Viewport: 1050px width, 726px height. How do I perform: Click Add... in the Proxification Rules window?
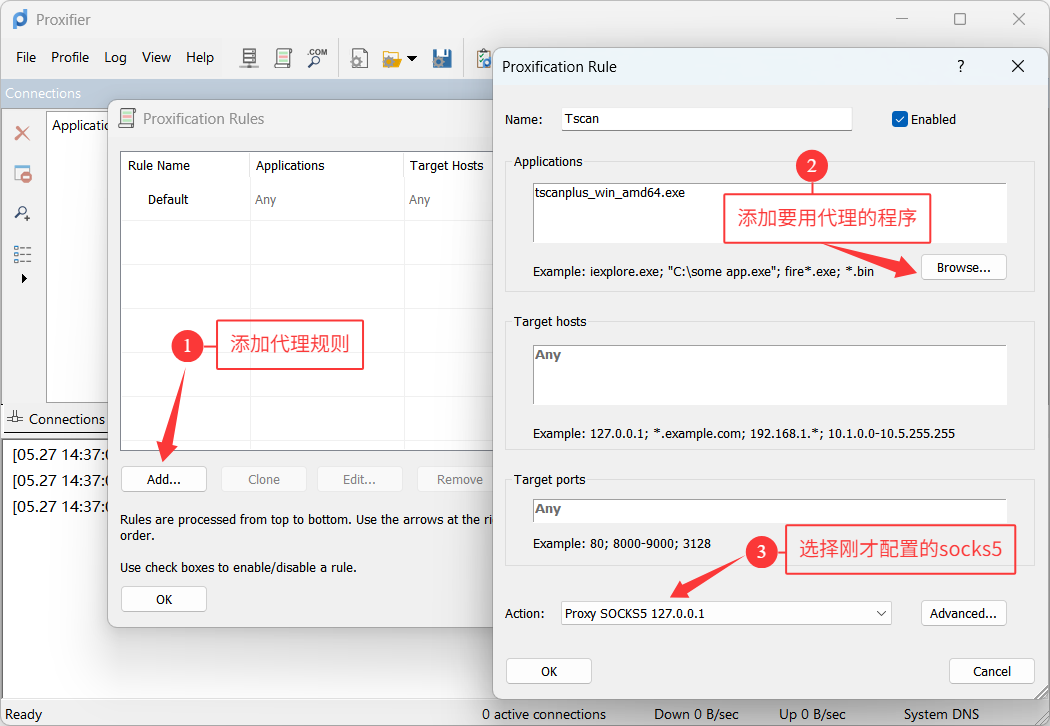point(163,480)
